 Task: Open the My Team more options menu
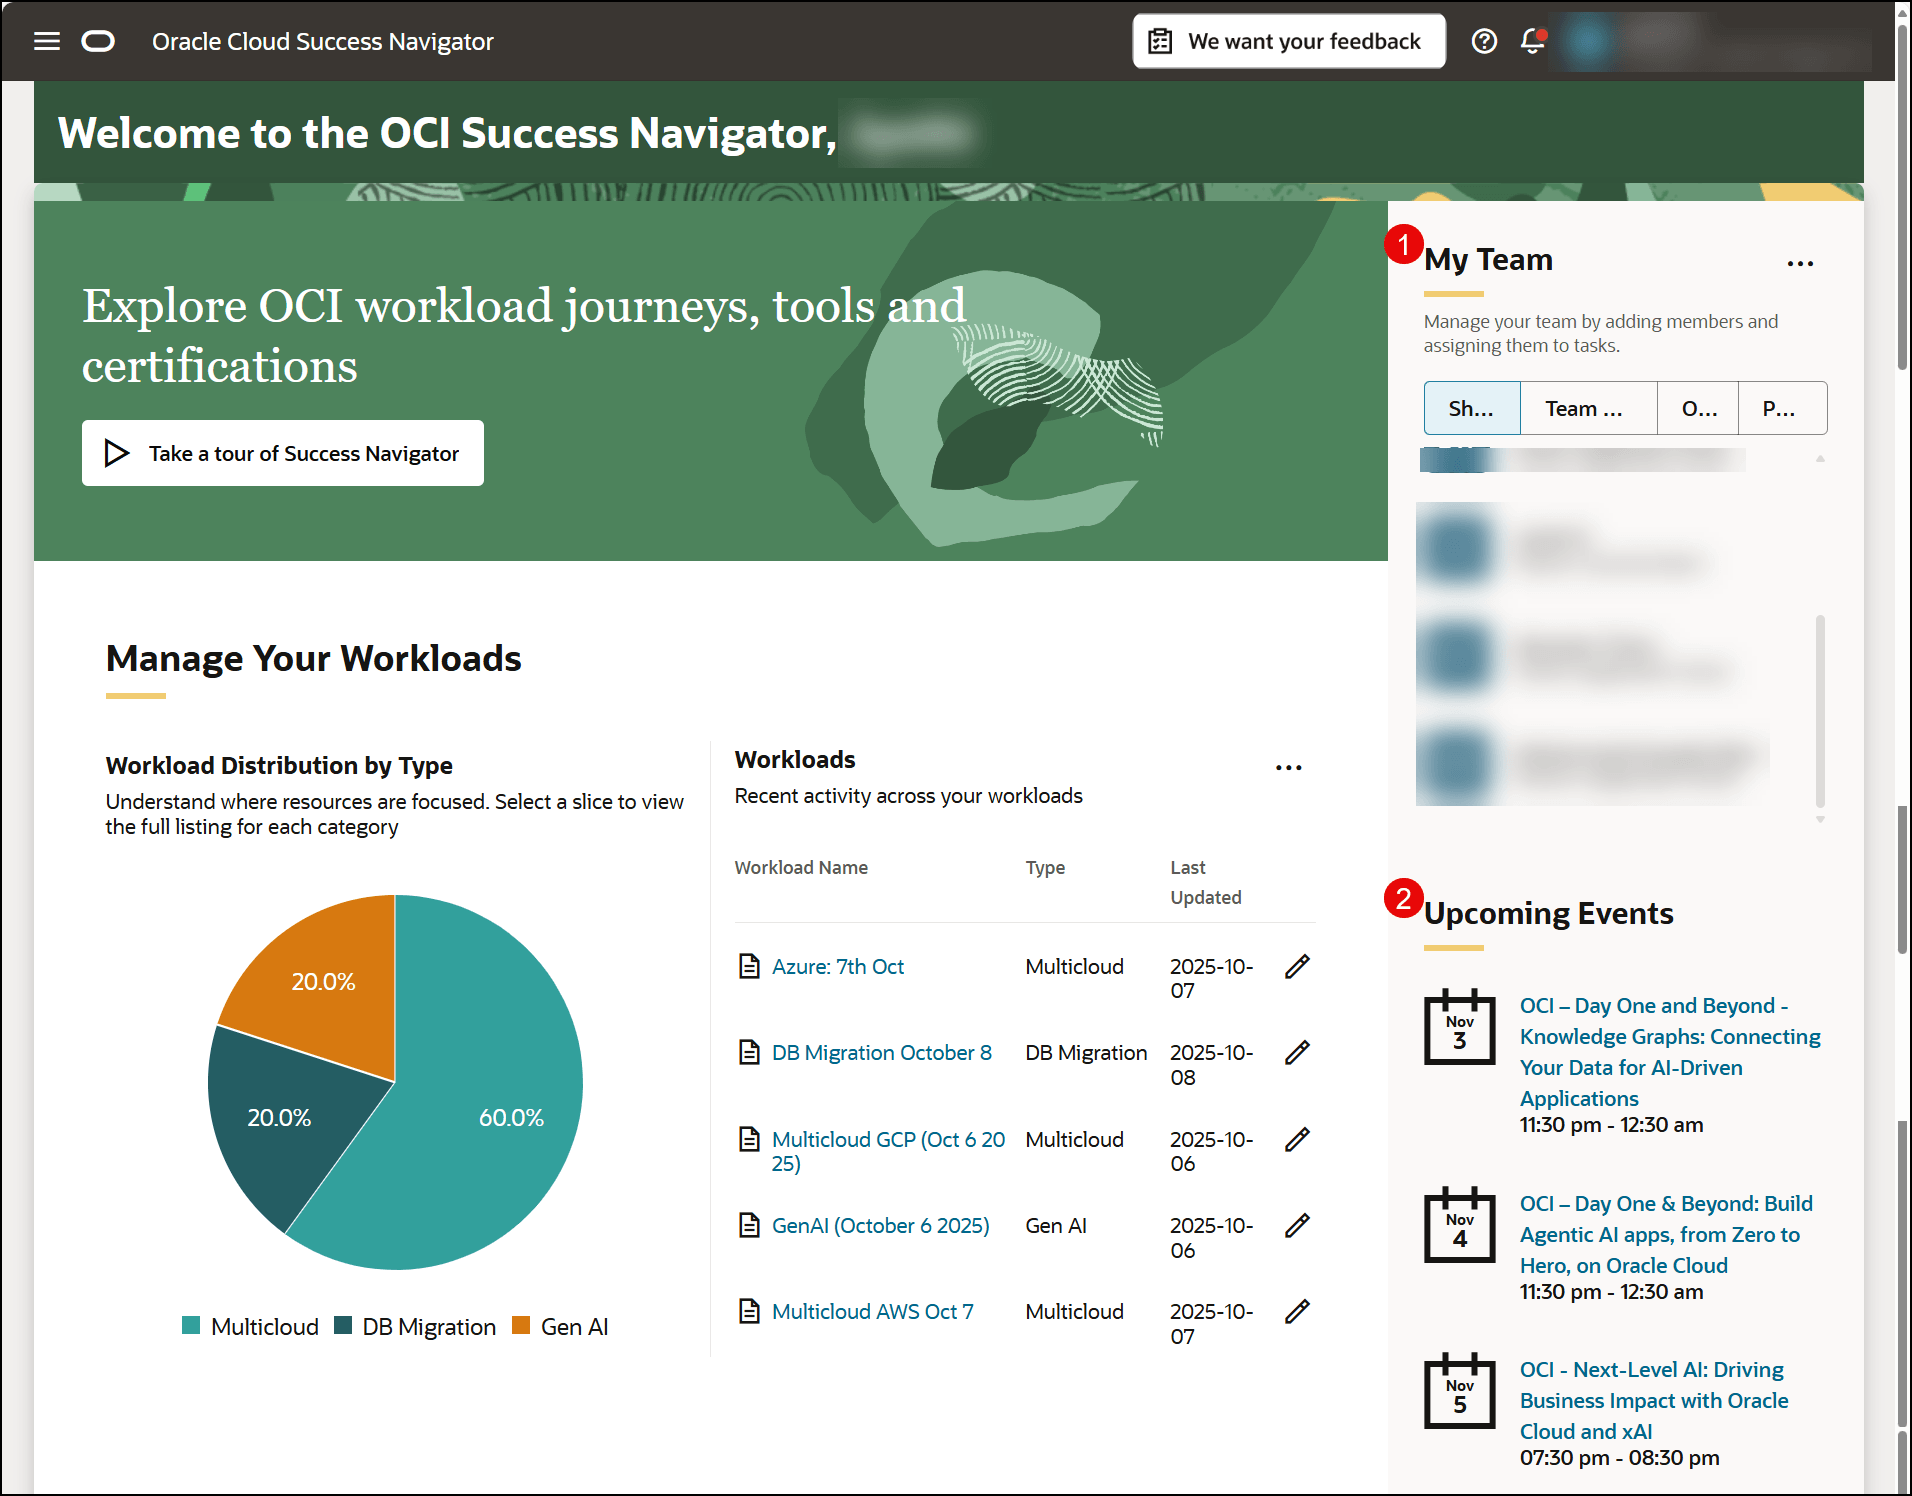coord(1800,263)
